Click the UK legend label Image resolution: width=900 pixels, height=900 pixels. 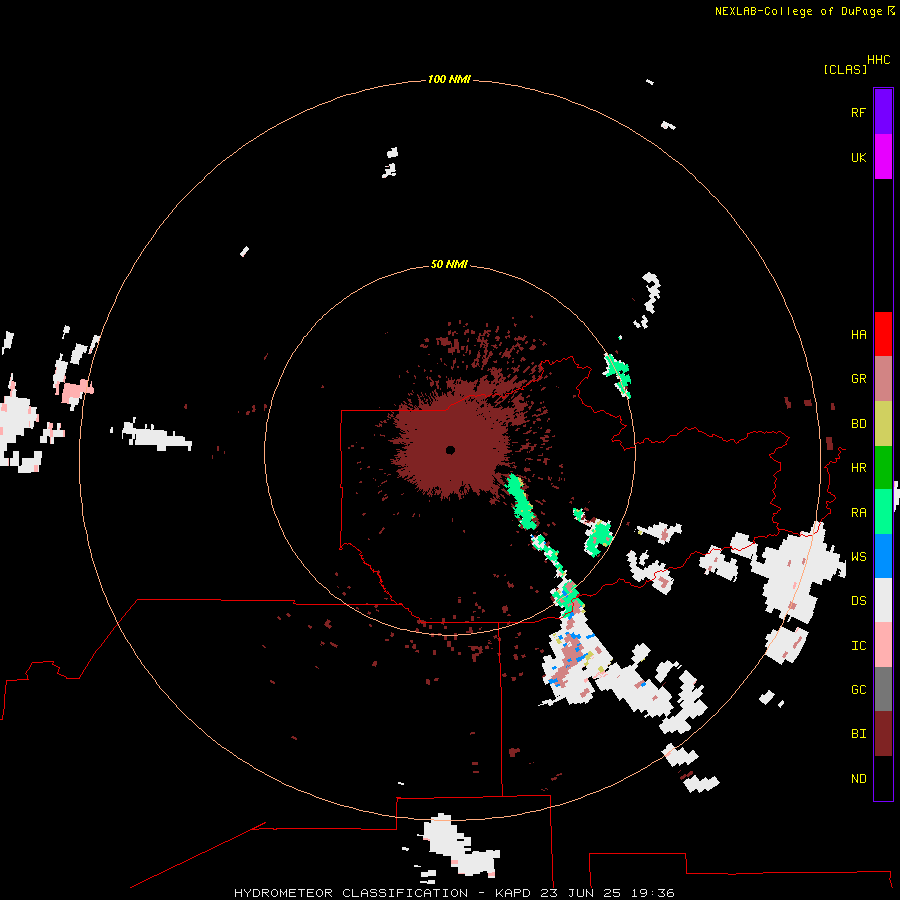click(x=858, y=157)
